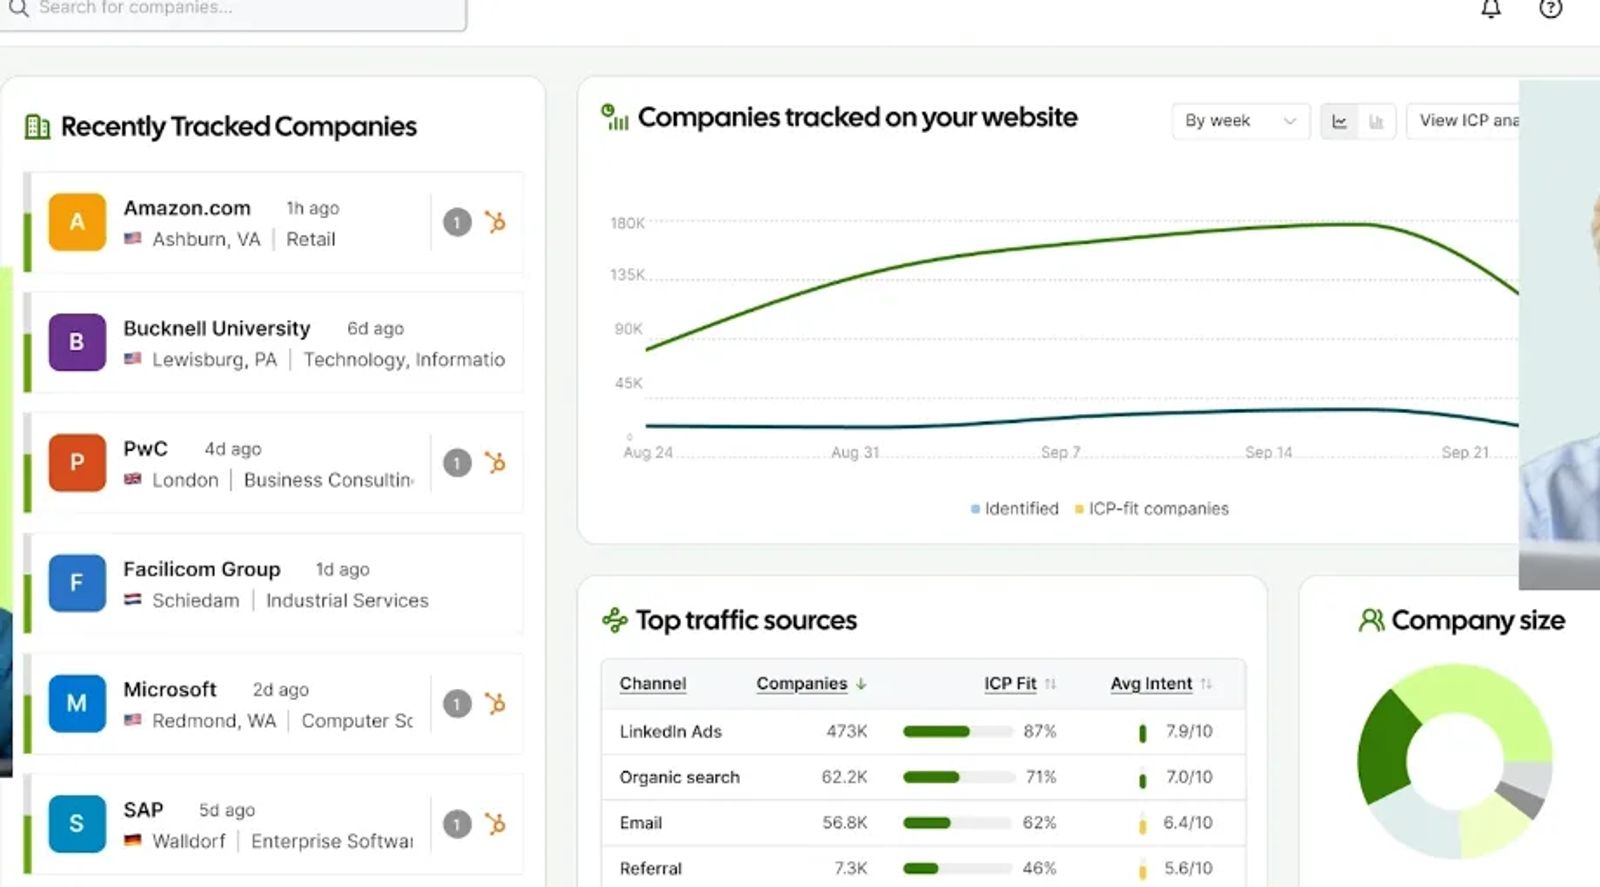This screenshot has height=887, width=1600.
Task: Sort table by Channel column
Action: click(653, 684)
